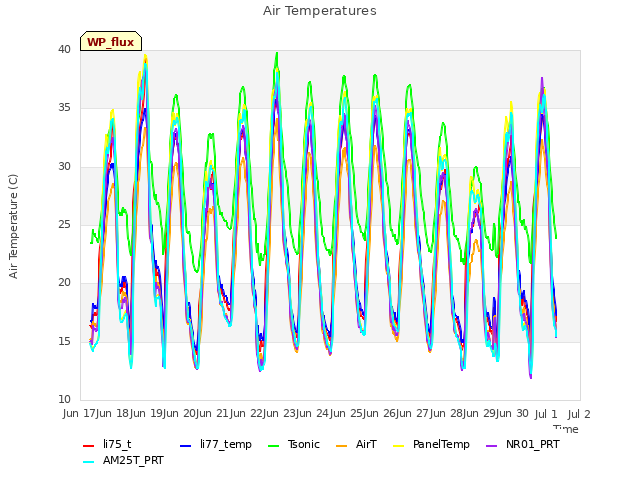Screen dimensions: 640x480
Task: Click the 40 y-axis tick label
Action: coord(64,49)
